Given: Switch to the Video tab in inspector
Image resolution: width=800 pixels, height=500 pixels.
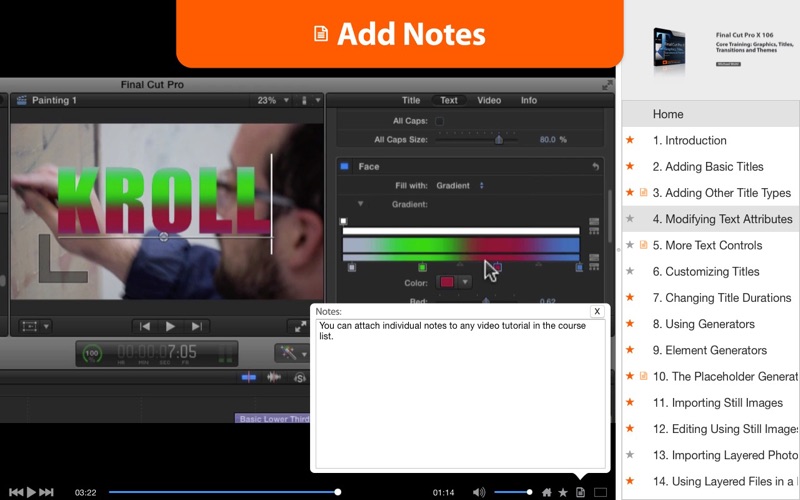Looking at the screenshot, I should [x=489, y=101].
